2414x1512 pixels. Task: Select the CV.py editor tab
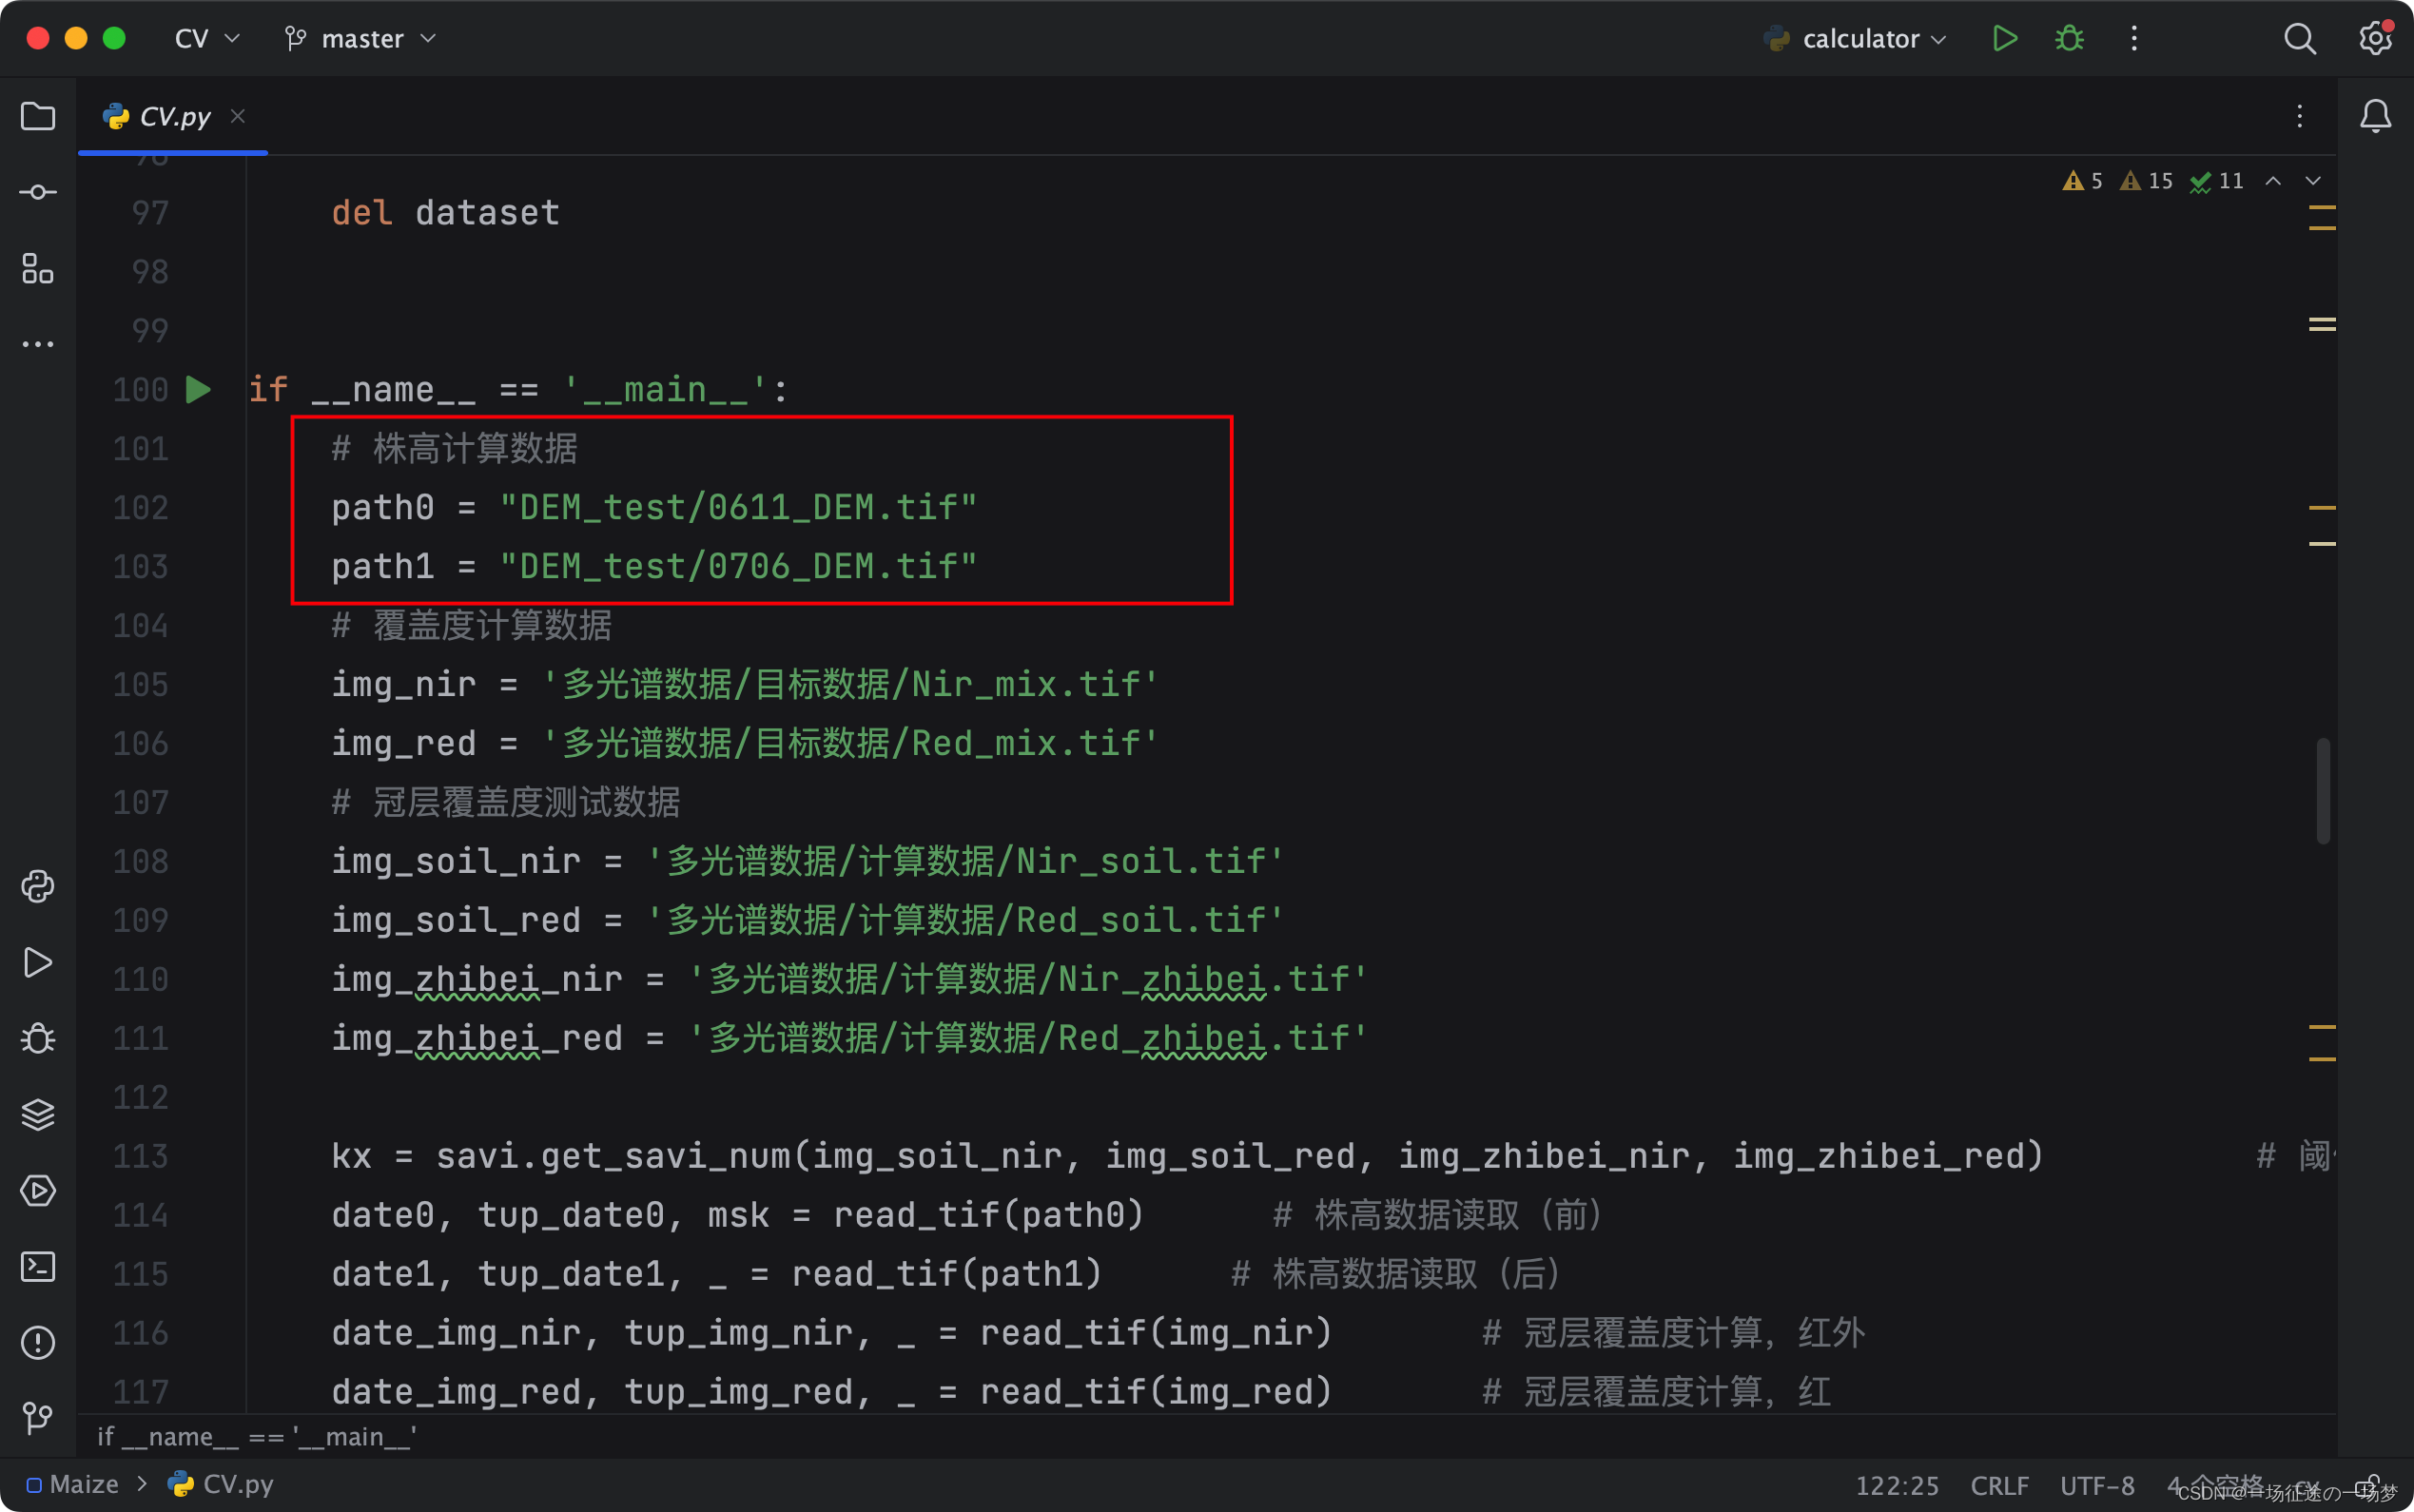pyautogui.click(x=173, y=117)
